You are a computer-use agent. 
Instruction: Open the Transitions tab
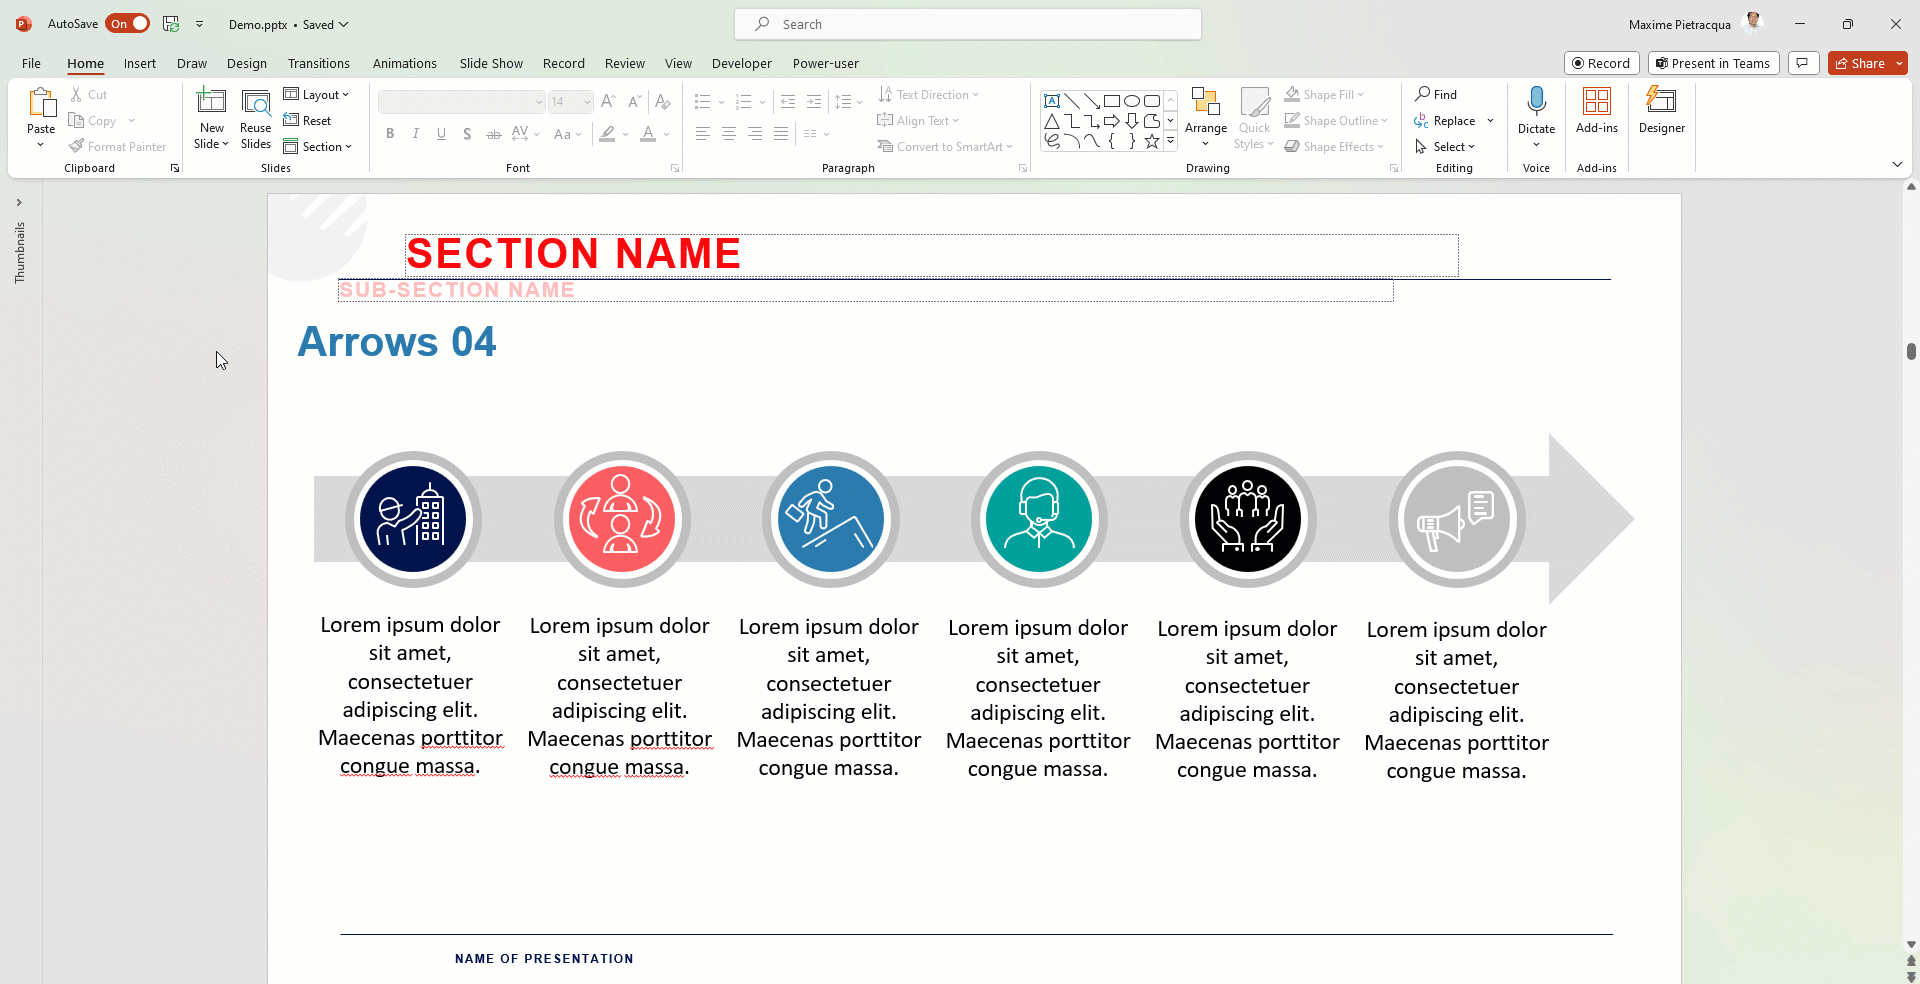318,63
